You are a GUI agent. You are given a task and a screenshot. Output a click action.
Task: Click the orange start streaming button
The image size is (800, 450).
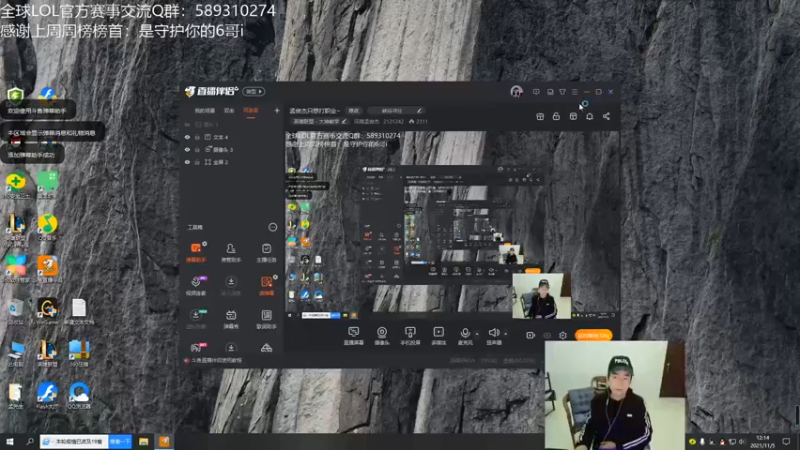(593, 336)
